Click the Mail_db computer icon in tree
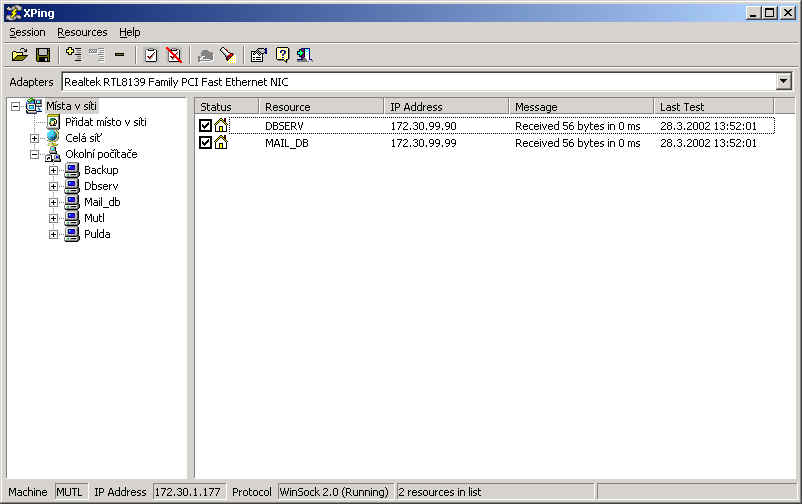The width and height of the screenshot is (802, 504). point(72,202)
